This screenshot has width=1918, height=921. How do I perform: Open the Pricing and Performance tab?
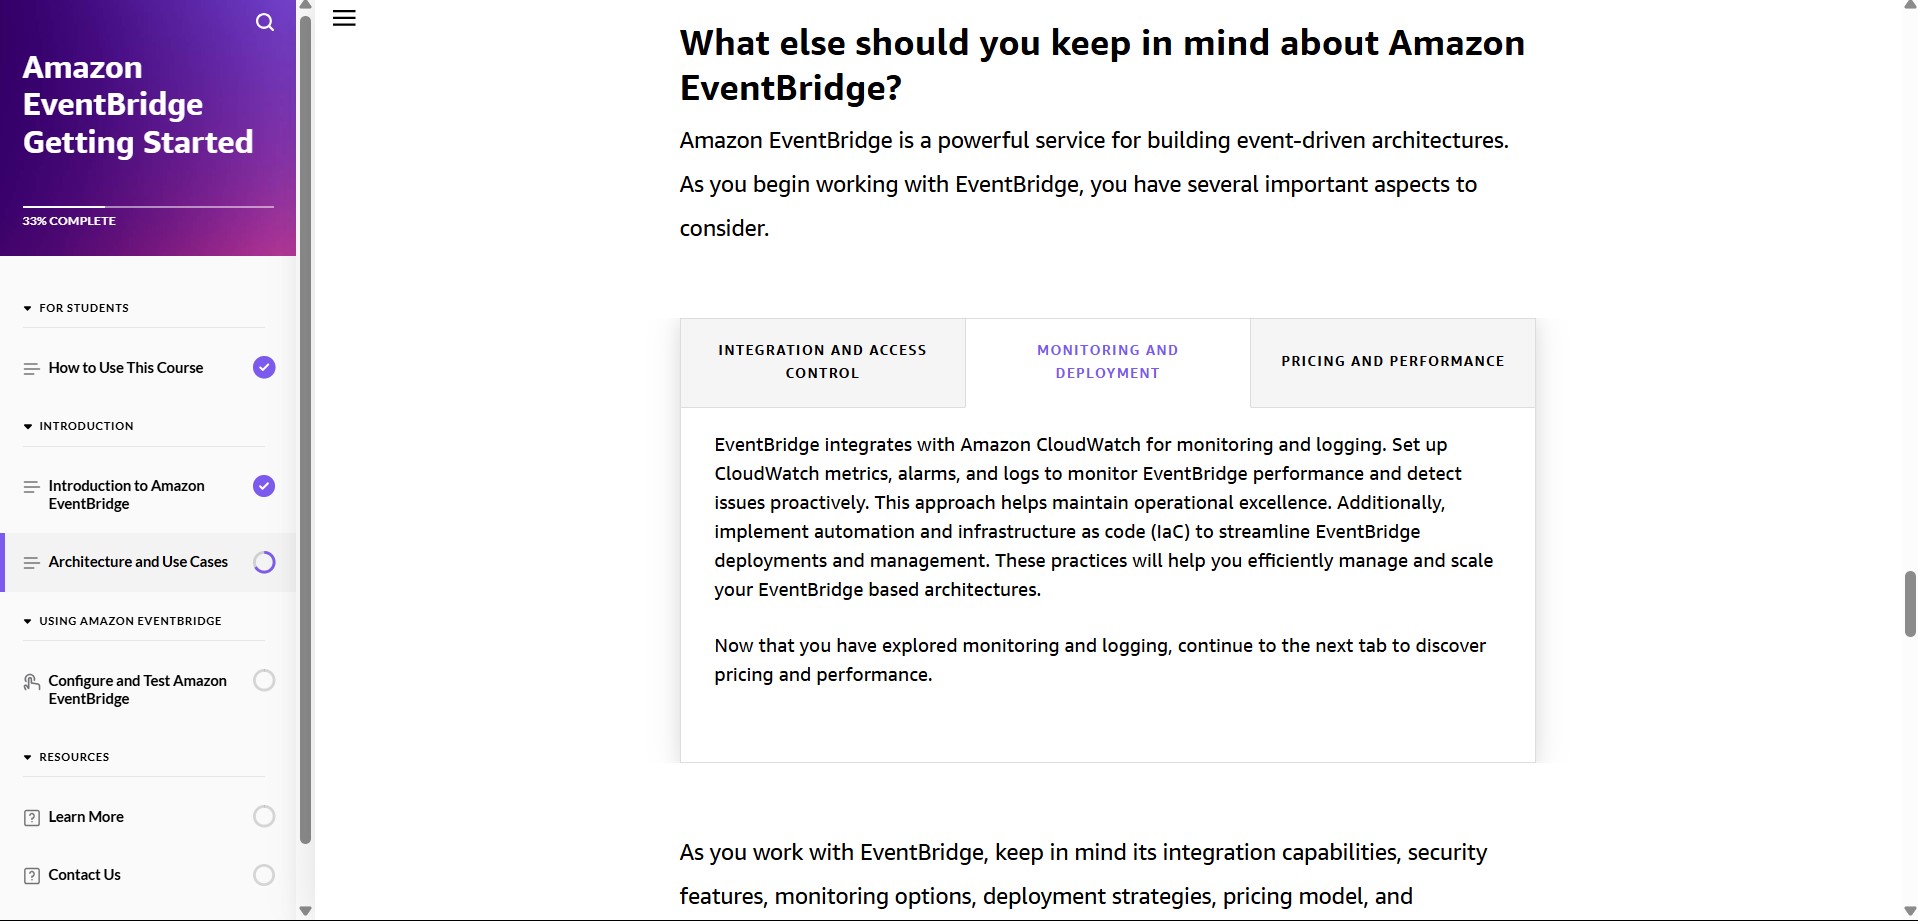point(1392,362)
